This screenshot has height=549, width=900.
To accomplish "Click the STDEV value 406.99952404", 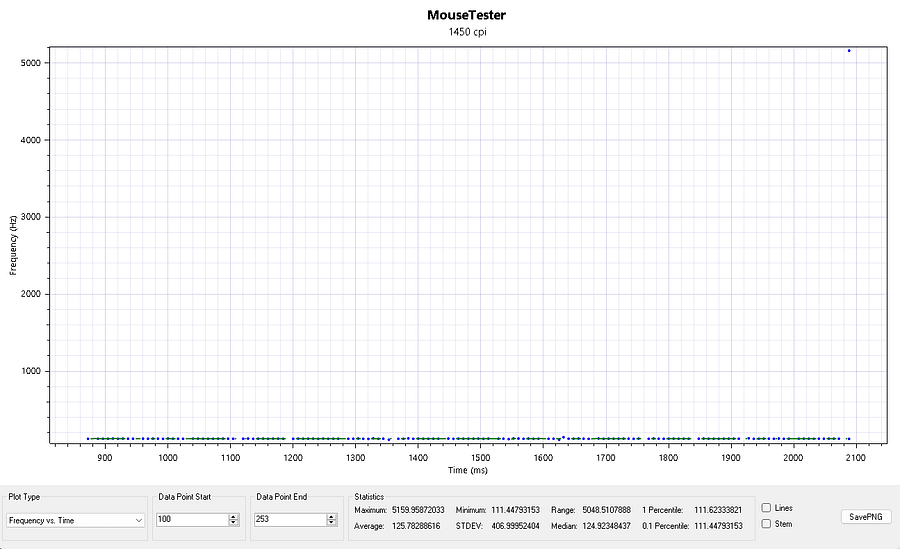I will click(515, 526).
